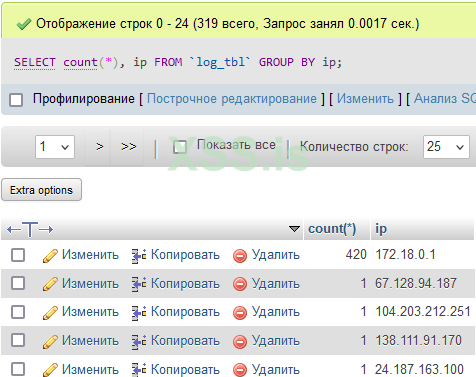Sort by count(*) column header
The width and height of the screenshot is (476, 377).
pyautogui.click(x=332, y=229)
